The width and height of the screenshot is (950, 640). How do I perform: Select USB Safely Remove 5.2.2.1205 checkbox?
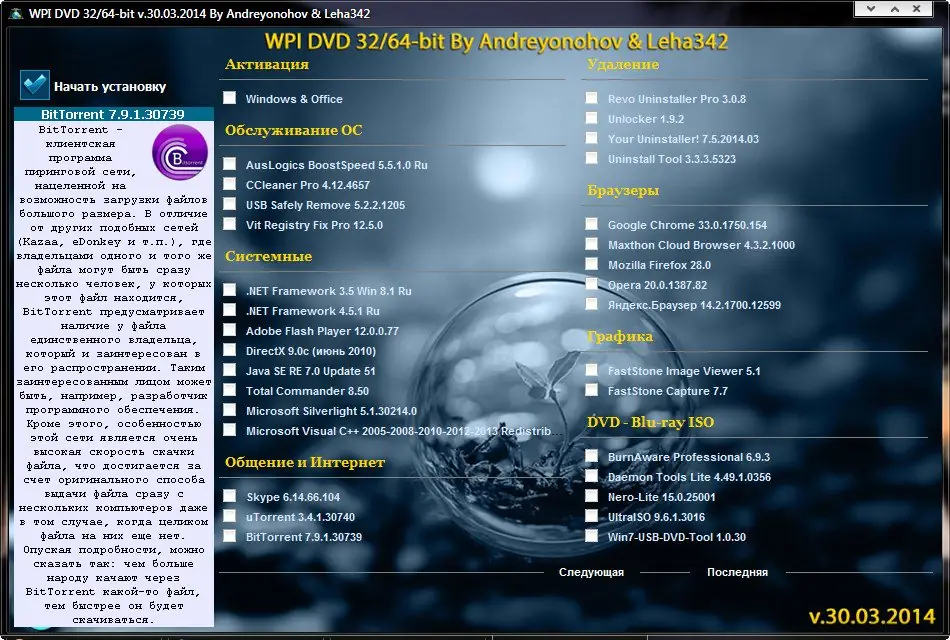[x=230, y=204]
